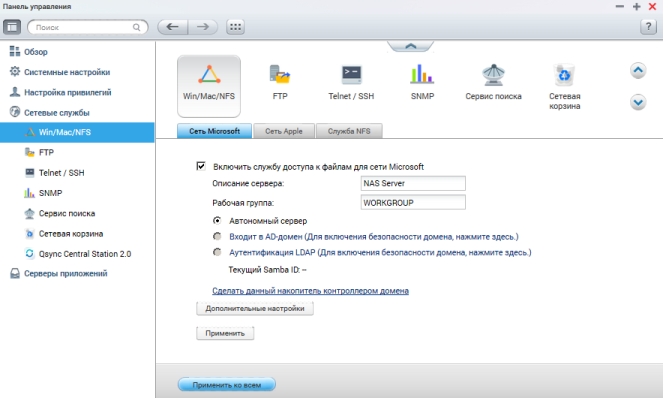
Task: Maximize the window with the plus button
Action: tap(636, 6)
